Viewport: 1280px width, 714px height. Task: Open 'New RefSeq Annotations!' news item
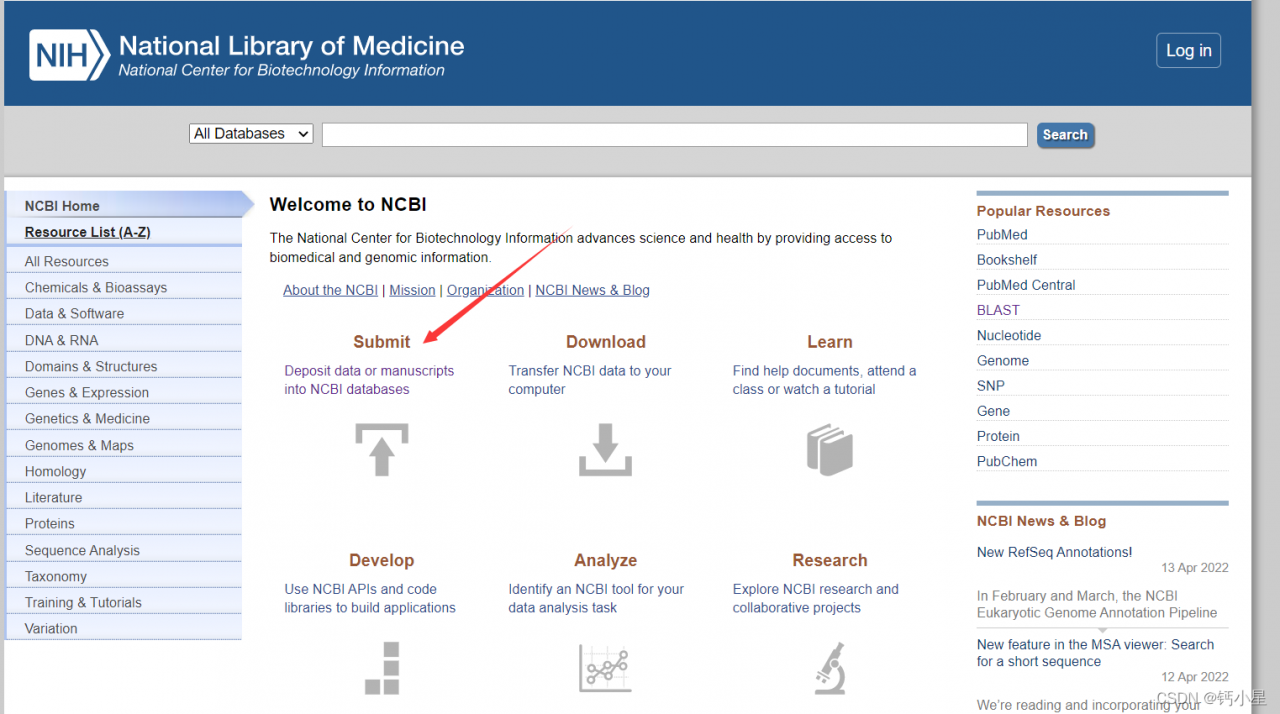(1054, 552)
